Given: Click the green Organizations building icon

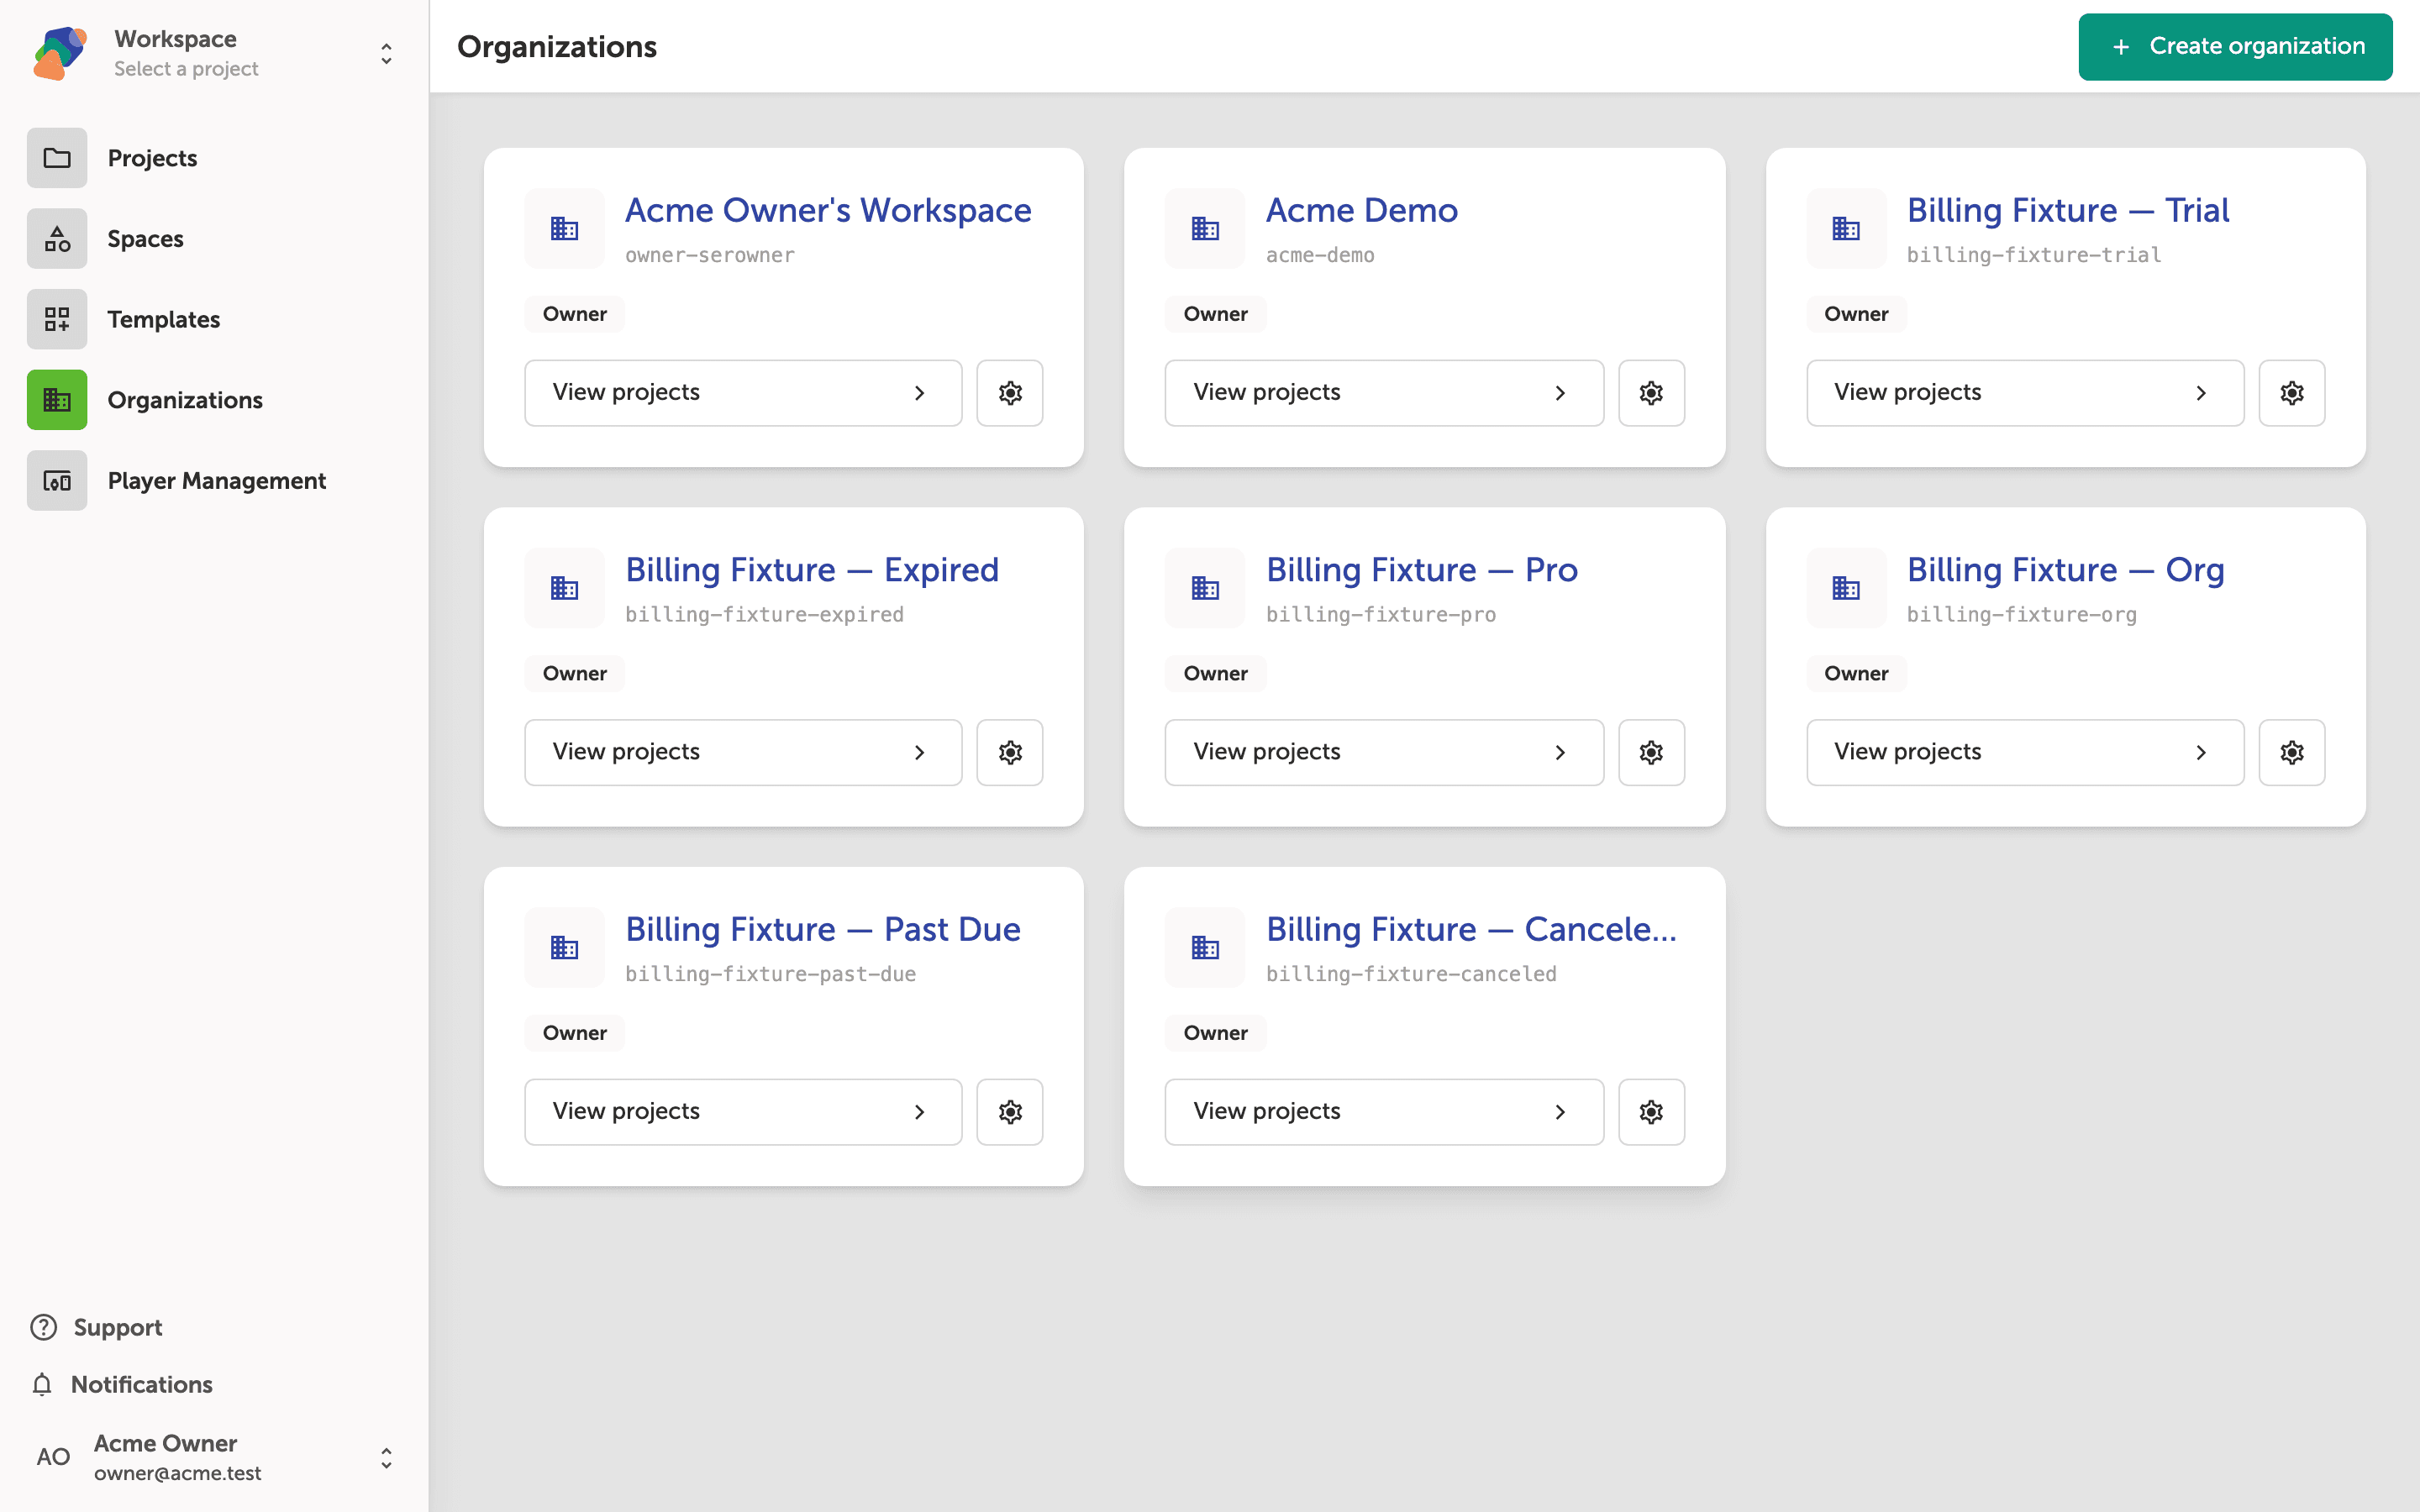Looking at the screenshot, I should pyautogui.click(x=57, y=400).
